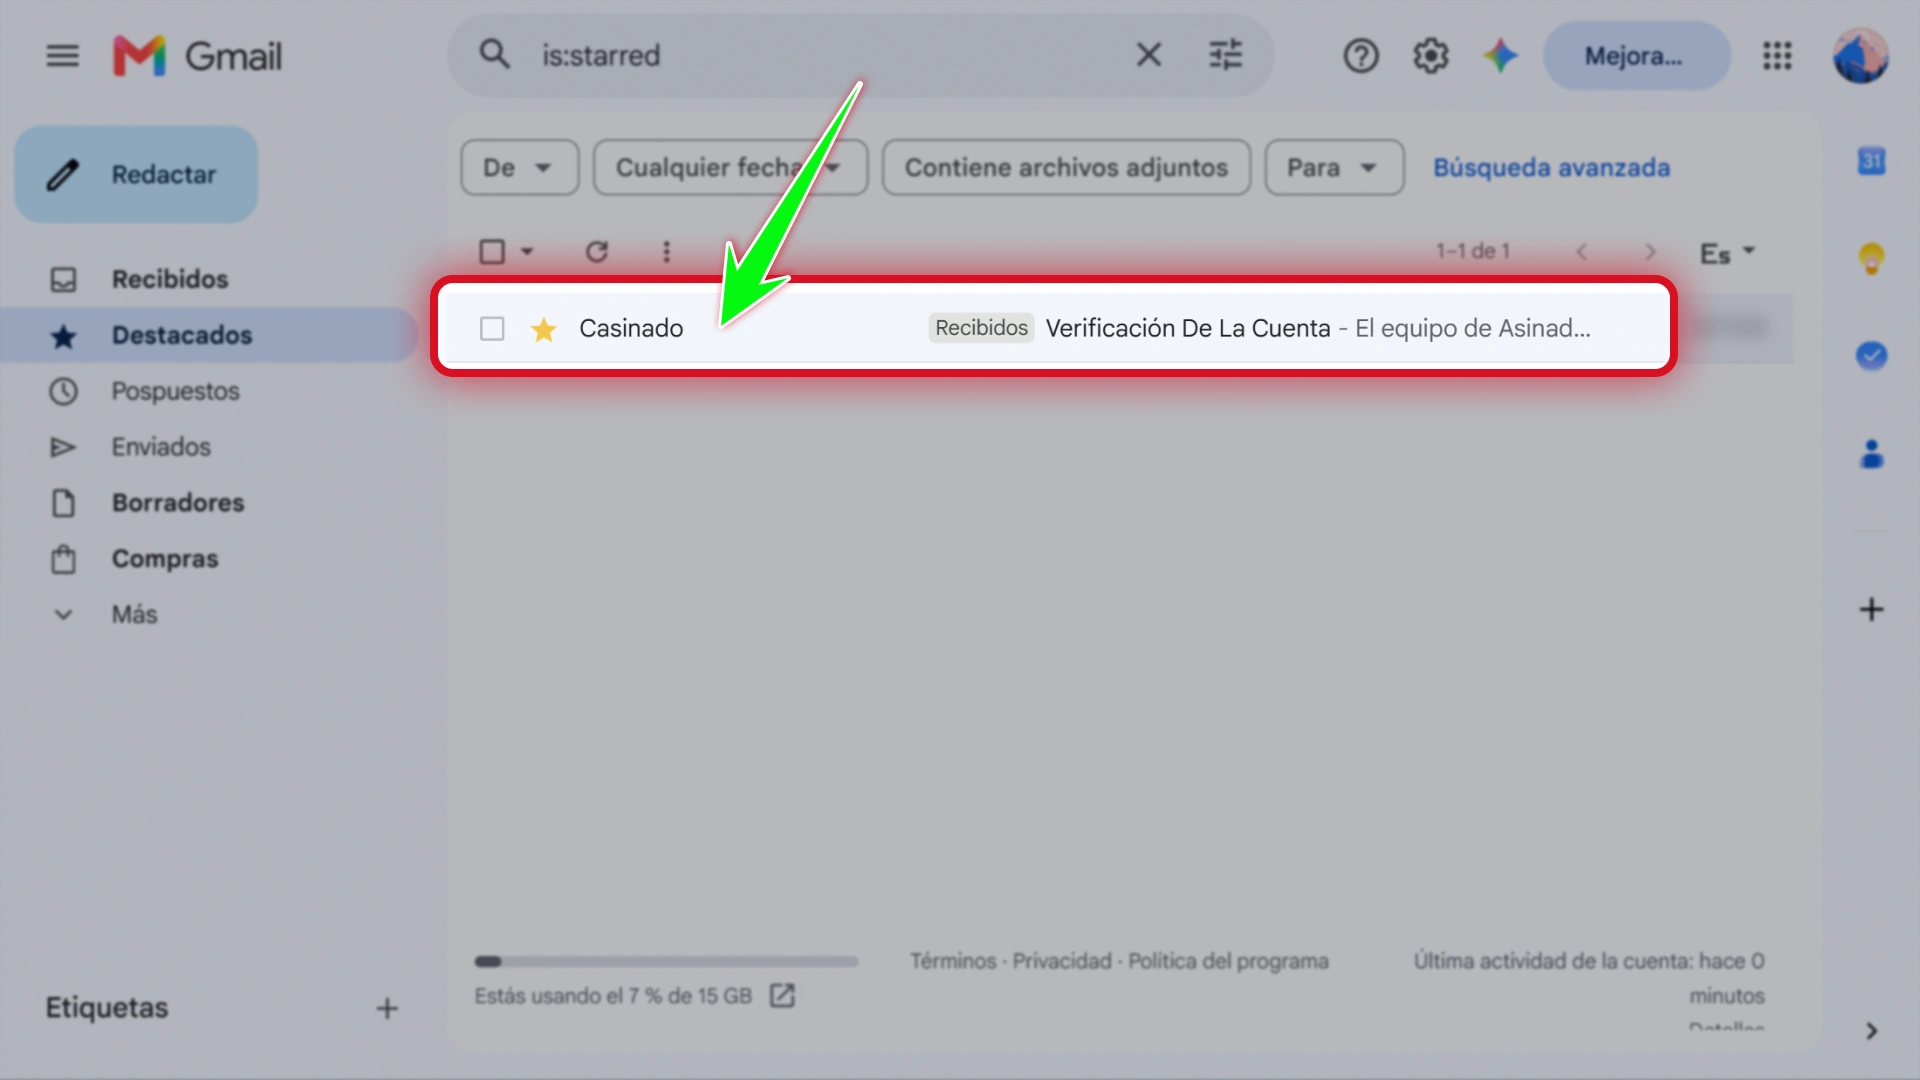The image size is (1920, 1080).
Task: Open storage management external link icon
Action: tap(782, 995)
